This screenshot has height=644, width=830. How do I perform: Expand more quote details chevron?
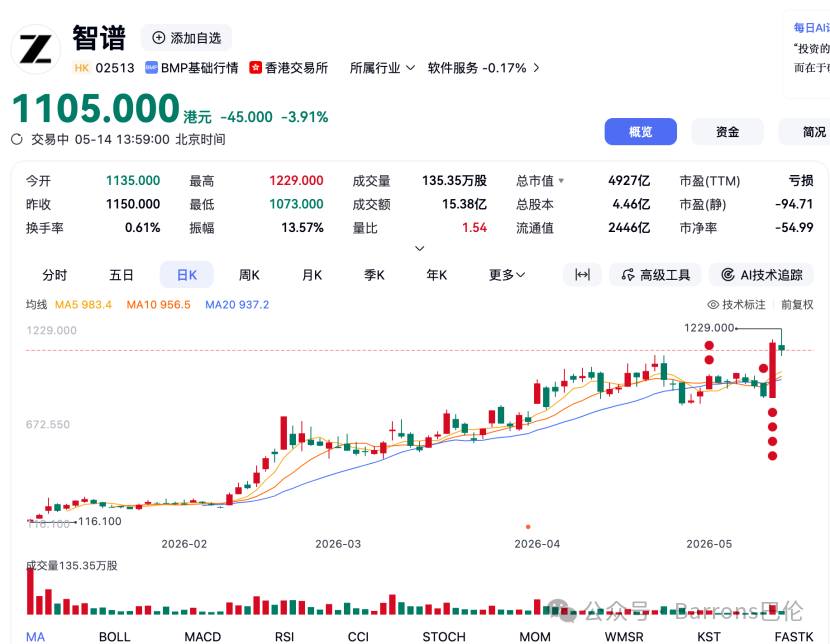click(419, 248)
